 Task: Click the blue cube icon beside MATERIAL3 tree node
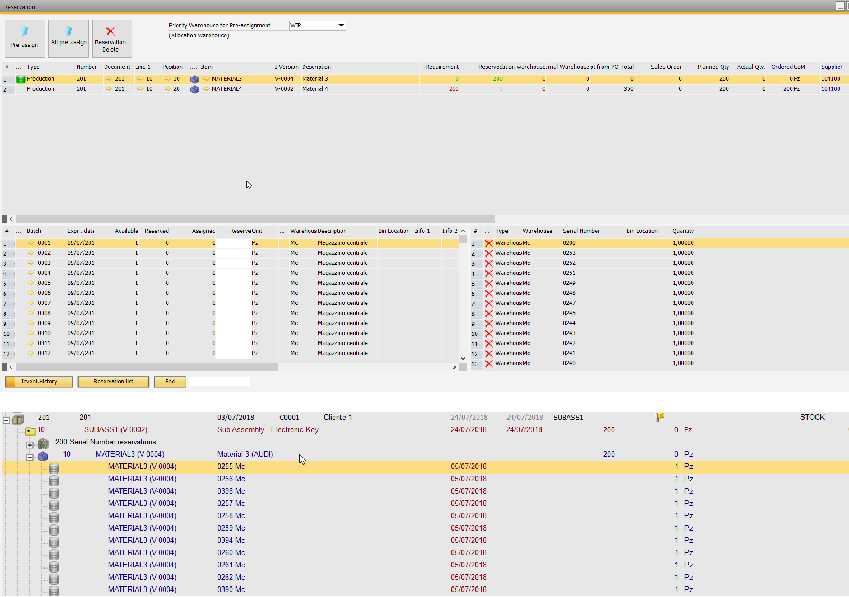click(x=43, y=456)
